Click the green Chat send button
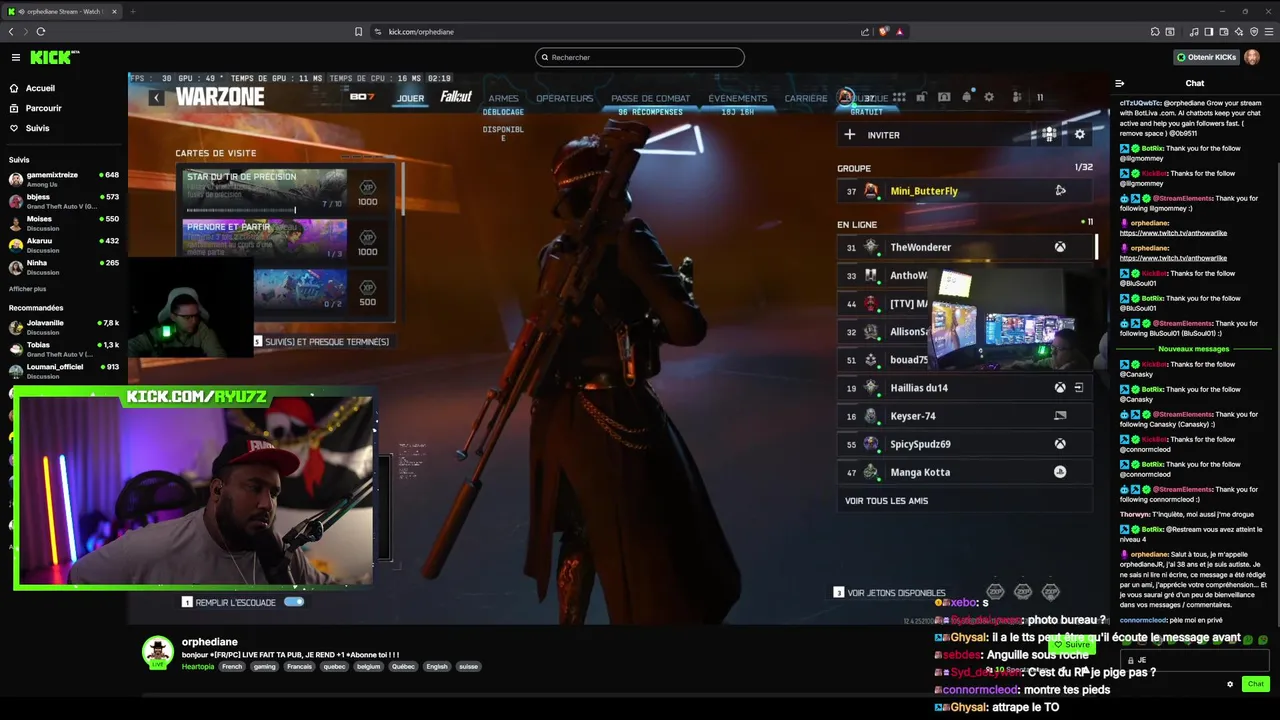This screenshot has height=720, width=1280. point(1255,684)
